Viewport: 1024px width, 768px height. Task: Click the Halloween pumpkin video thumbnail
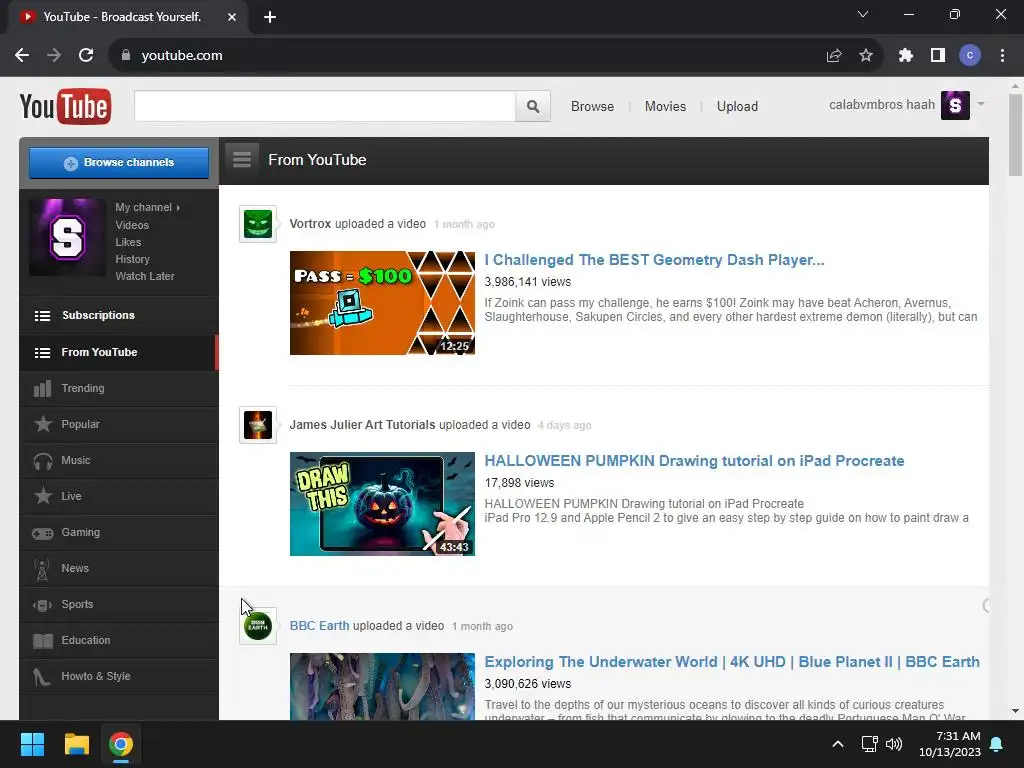(382, 504)
